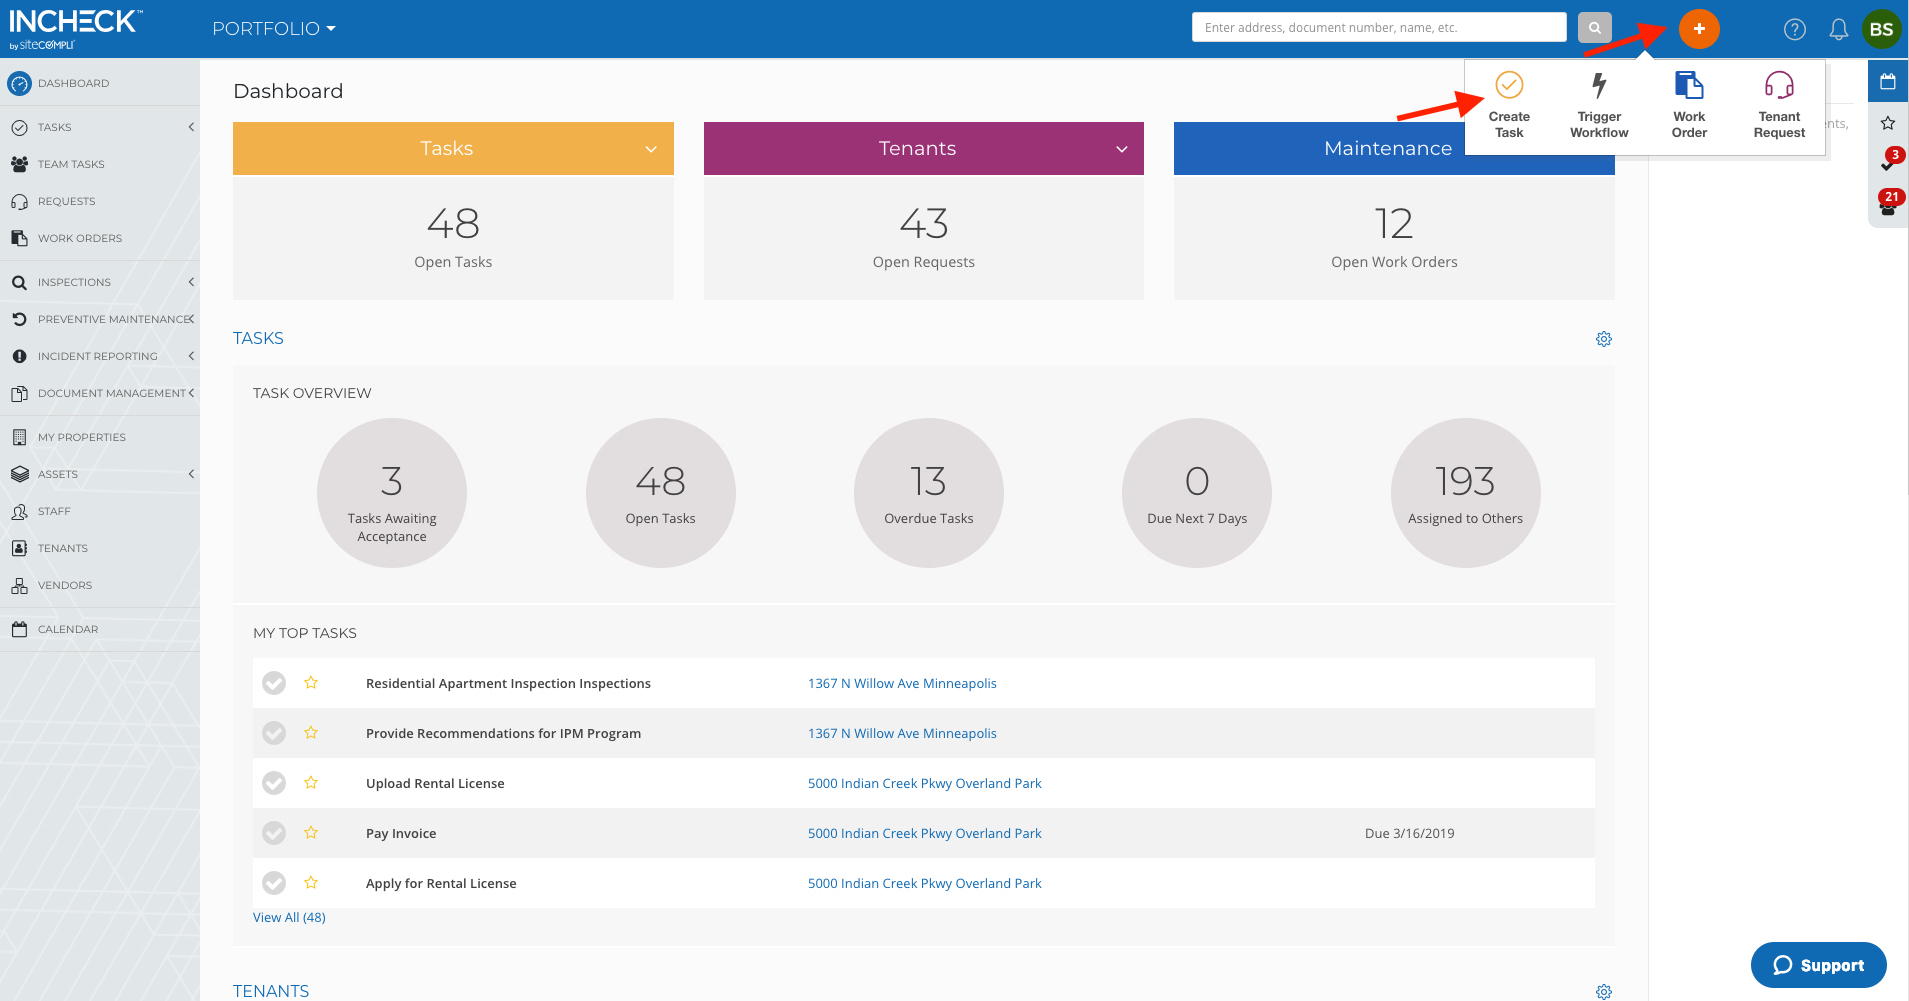Choose the Tenant Request headset icon
This screenshot has height=1001, width=1909.
coord(1778,86)
